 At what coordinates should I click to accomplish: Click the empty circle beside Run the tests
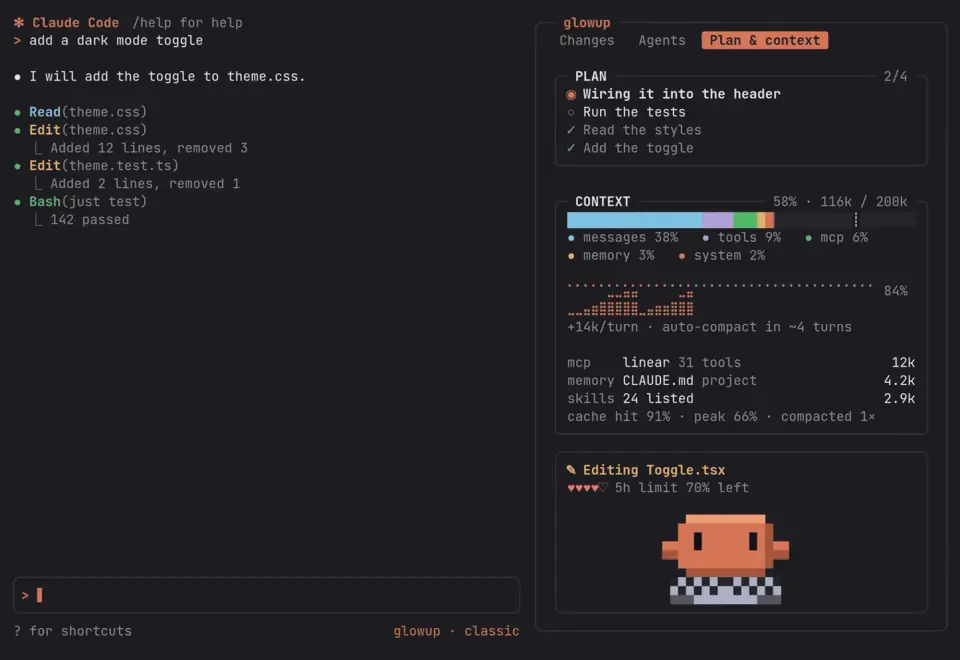[x=571, y=113]
